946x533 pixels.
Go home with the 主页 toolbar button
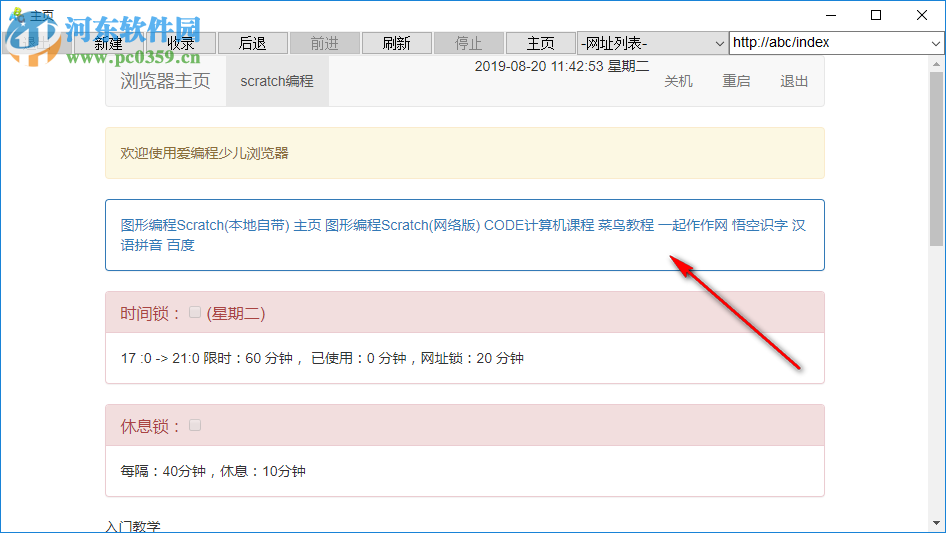pyautogui.click(x=540, y=43)
